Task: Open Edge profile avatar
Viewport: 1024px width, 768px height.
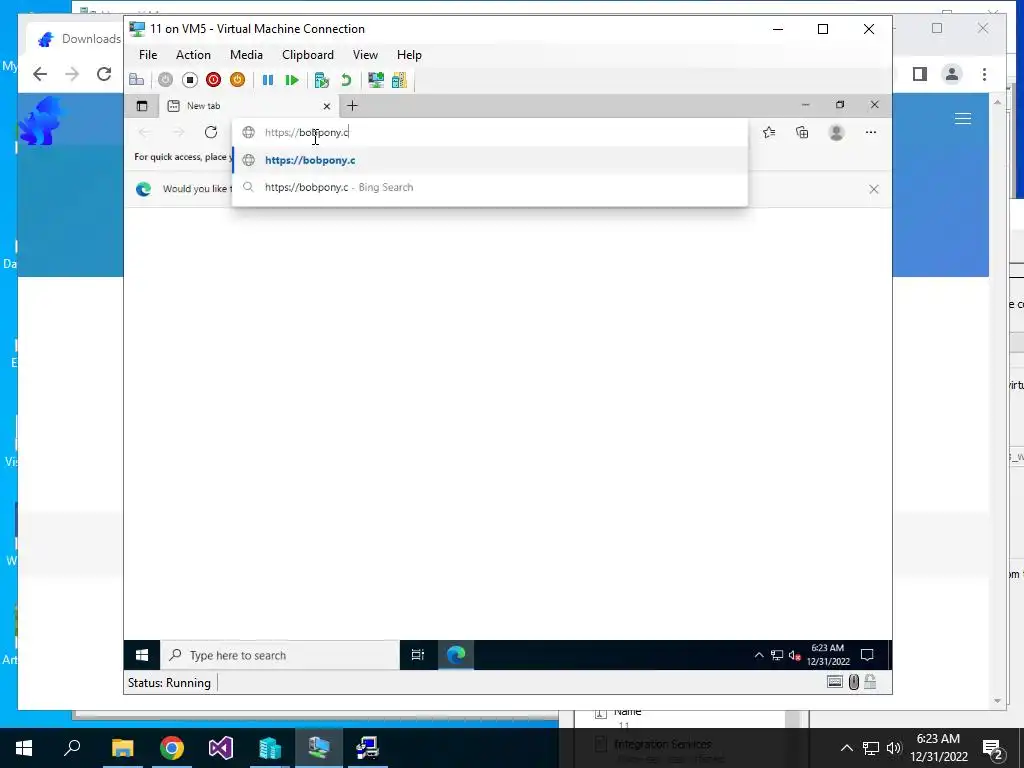Action: point(836,133)
